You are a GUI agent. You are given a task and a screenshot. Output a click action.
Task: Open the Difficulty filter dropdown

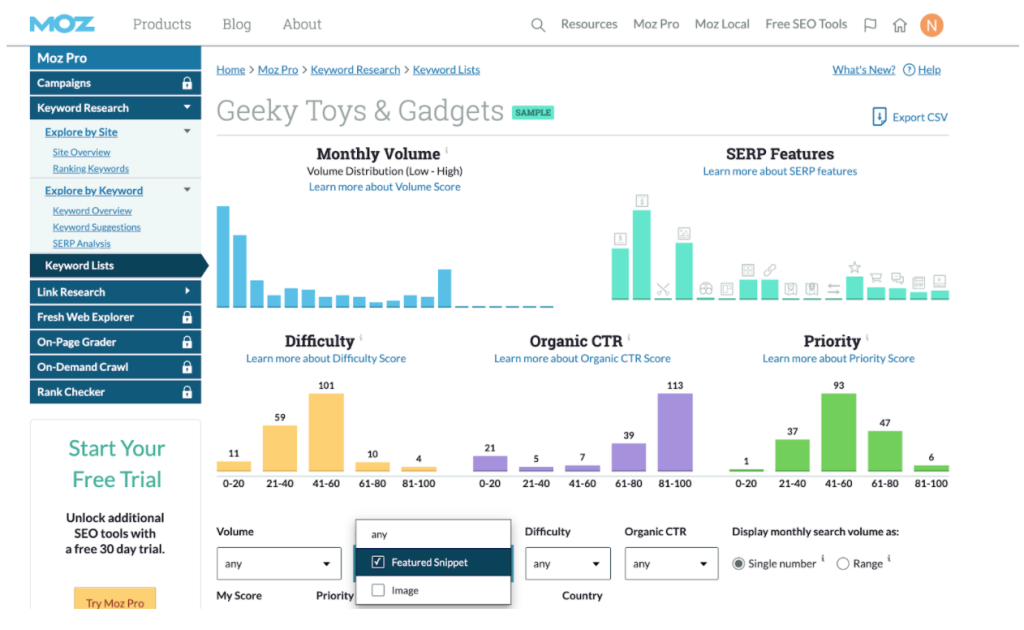568,563
